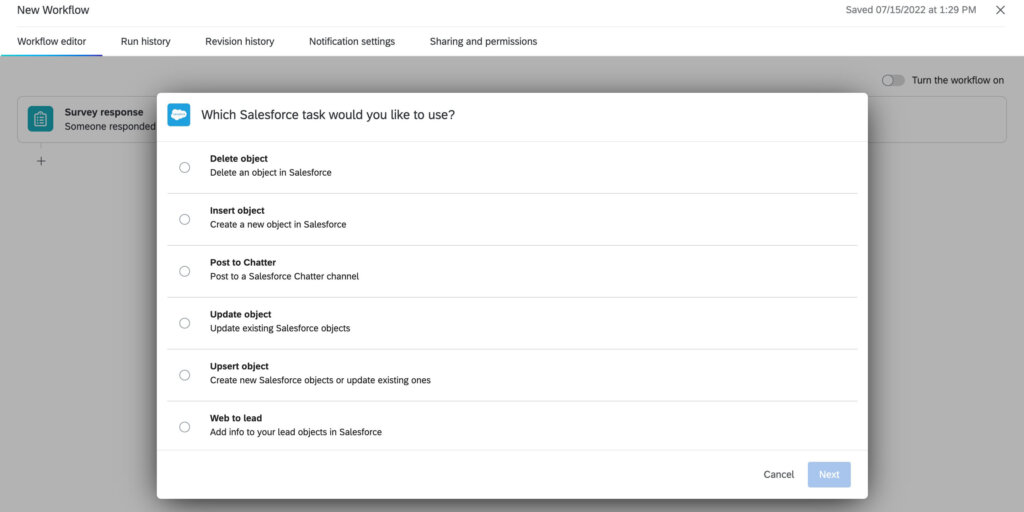The width and height of the screenshot is (1024, 512).
Task: Click the Salesforce cloud logo icon
Action: click(179, 115)
